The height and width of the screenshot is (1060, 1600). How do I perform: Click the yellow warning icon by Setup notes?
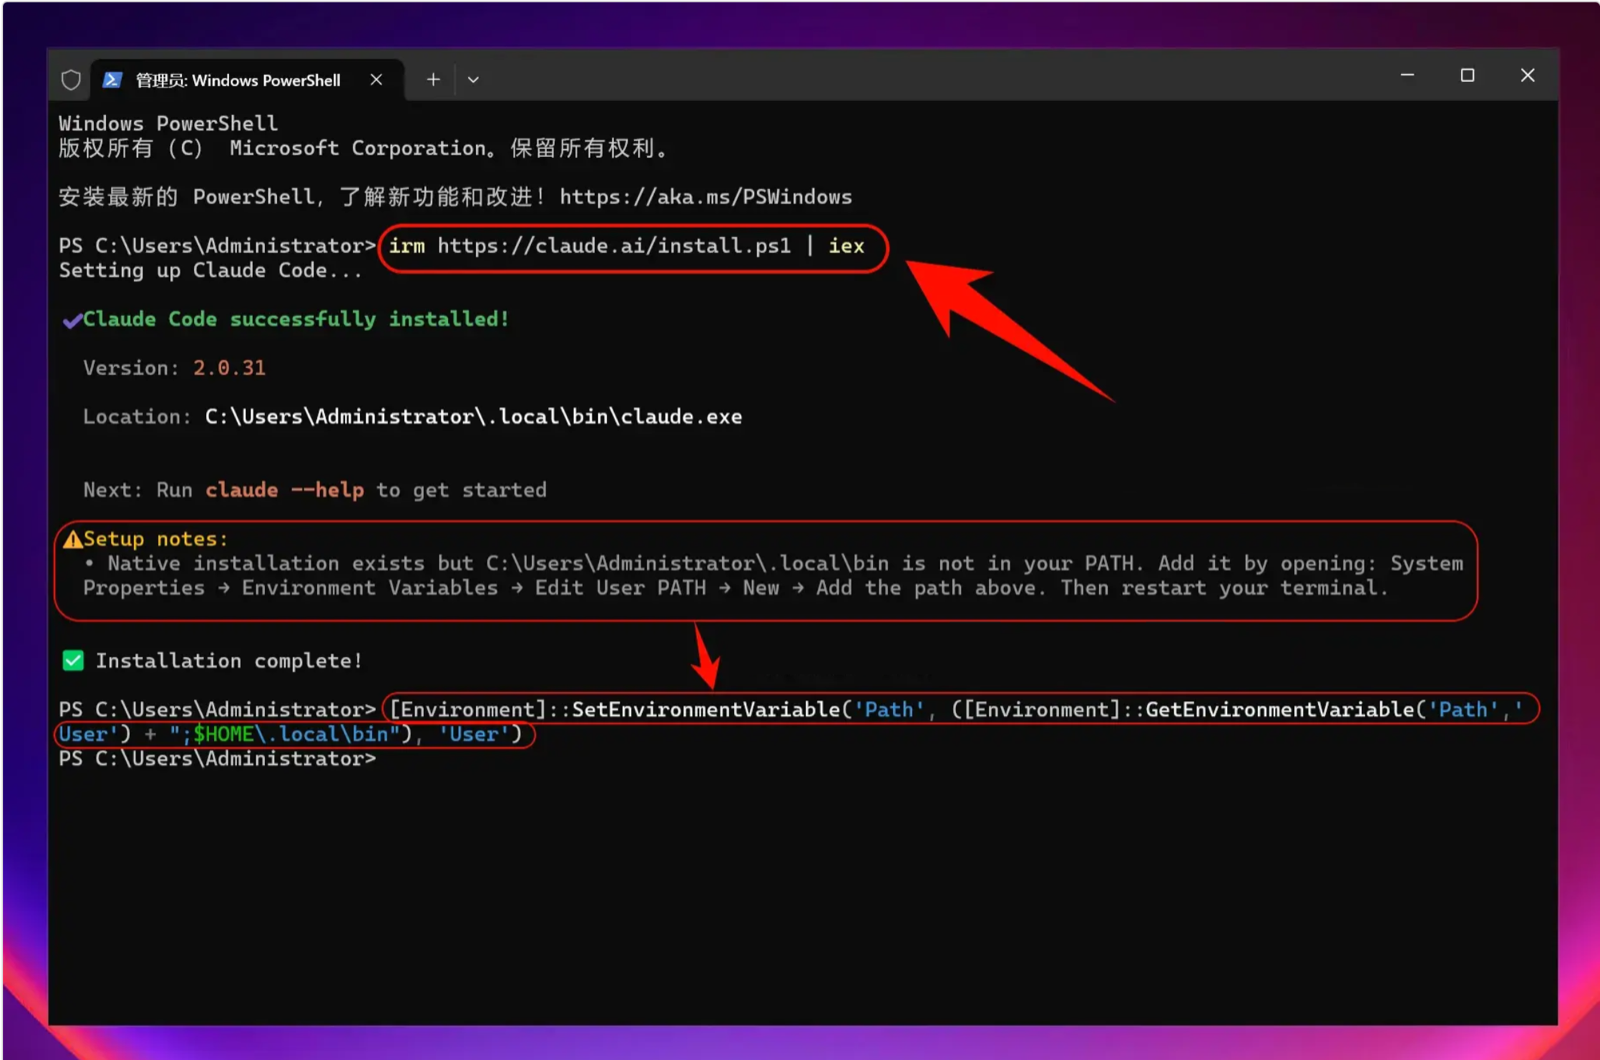pos(72,540)
